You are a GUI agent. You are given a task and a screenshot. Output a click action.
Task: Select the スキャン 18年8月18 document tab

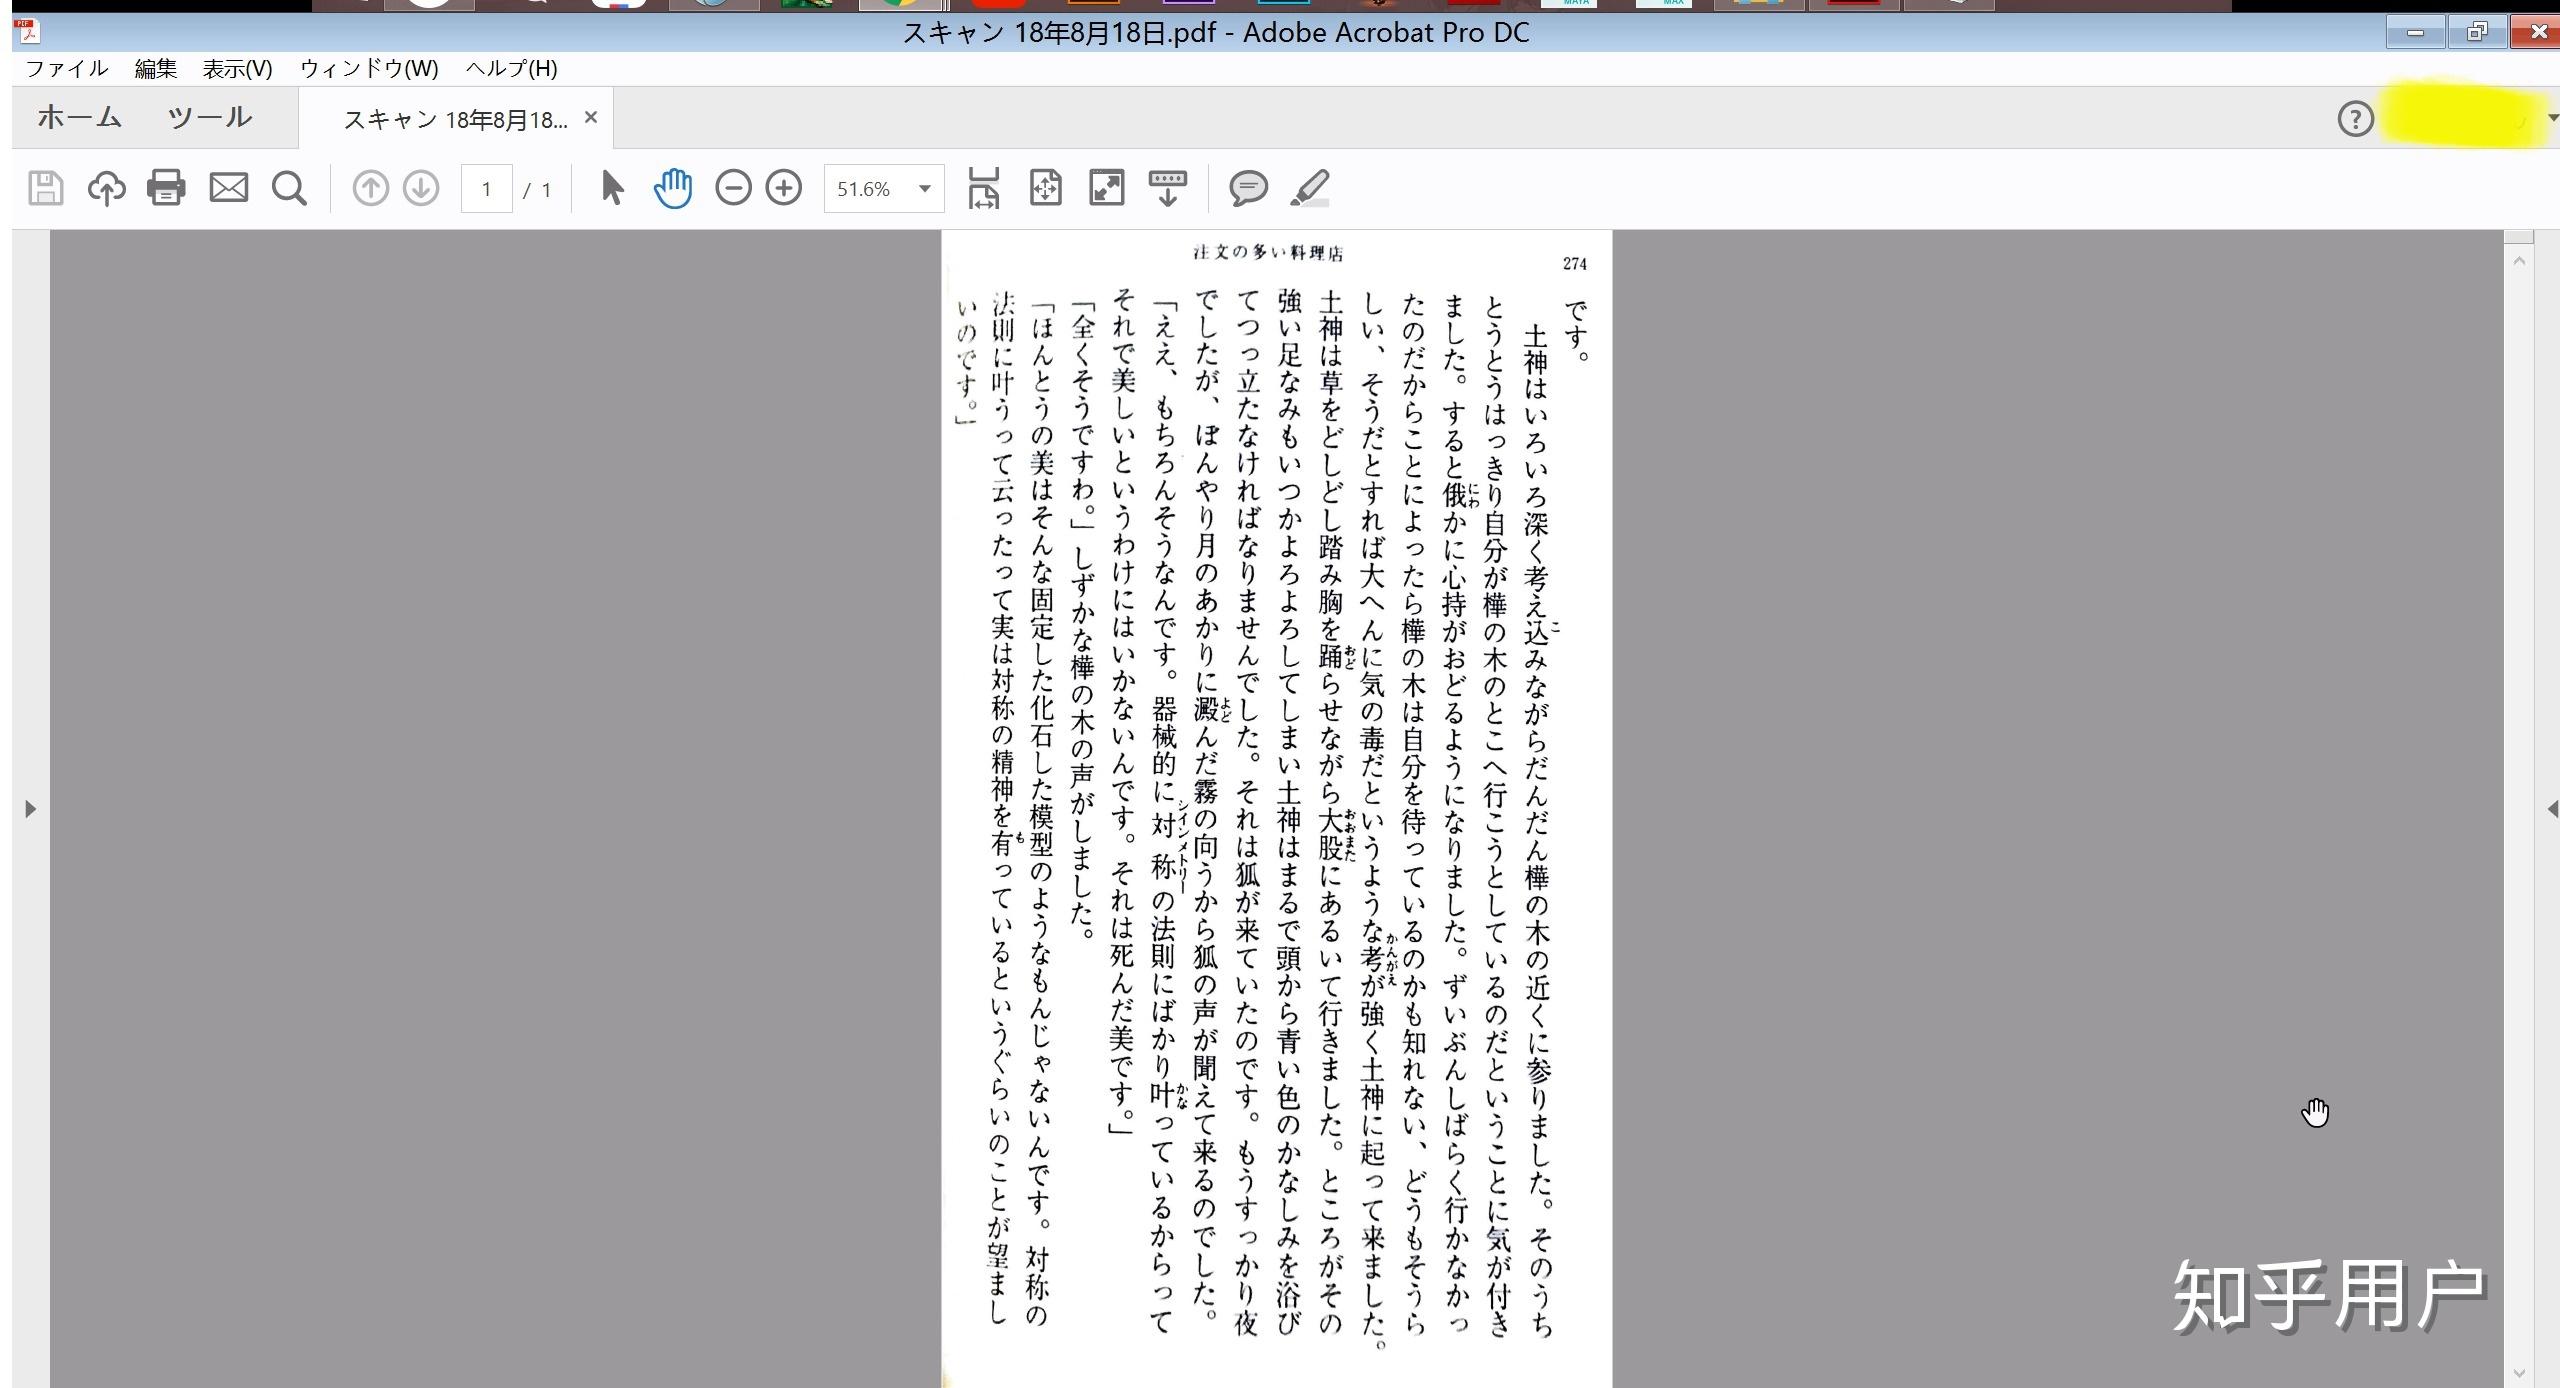pos(455,119)
